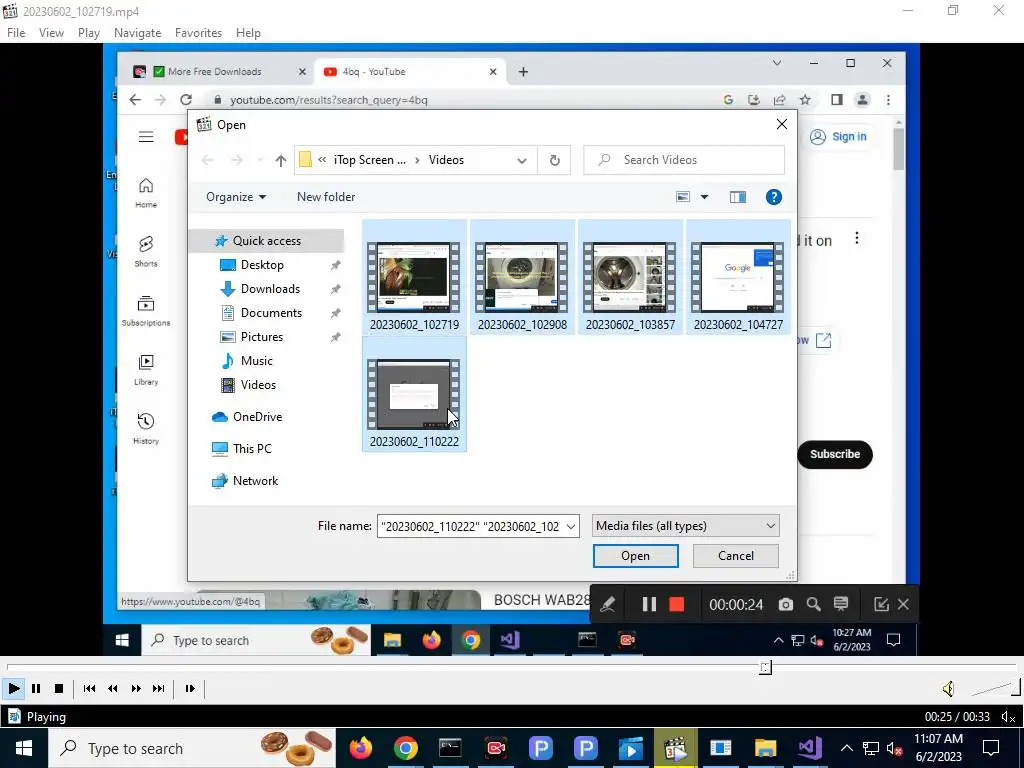This screenshot has width=1024, height=768.
Task: Select video file 20230602_102908
Action: 522,278
